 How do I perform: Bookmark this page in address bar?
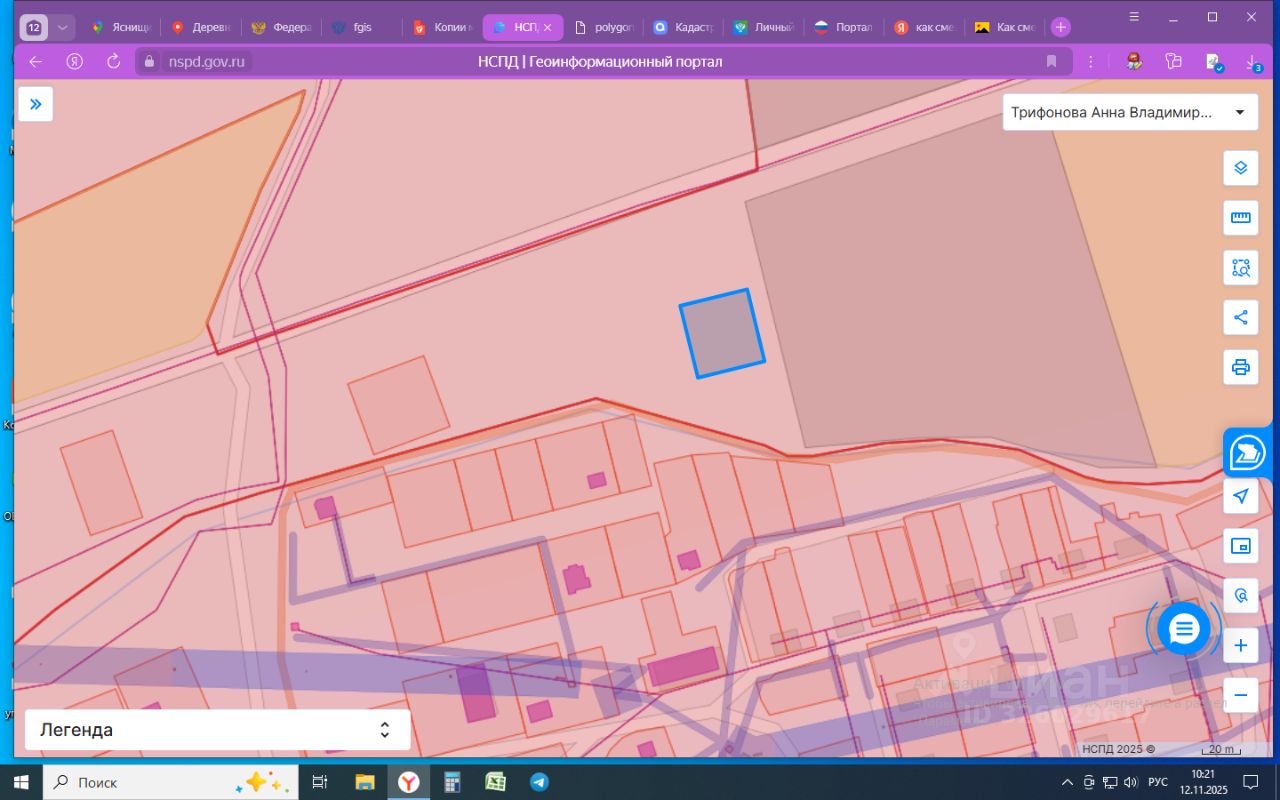tap(1051, 62)
